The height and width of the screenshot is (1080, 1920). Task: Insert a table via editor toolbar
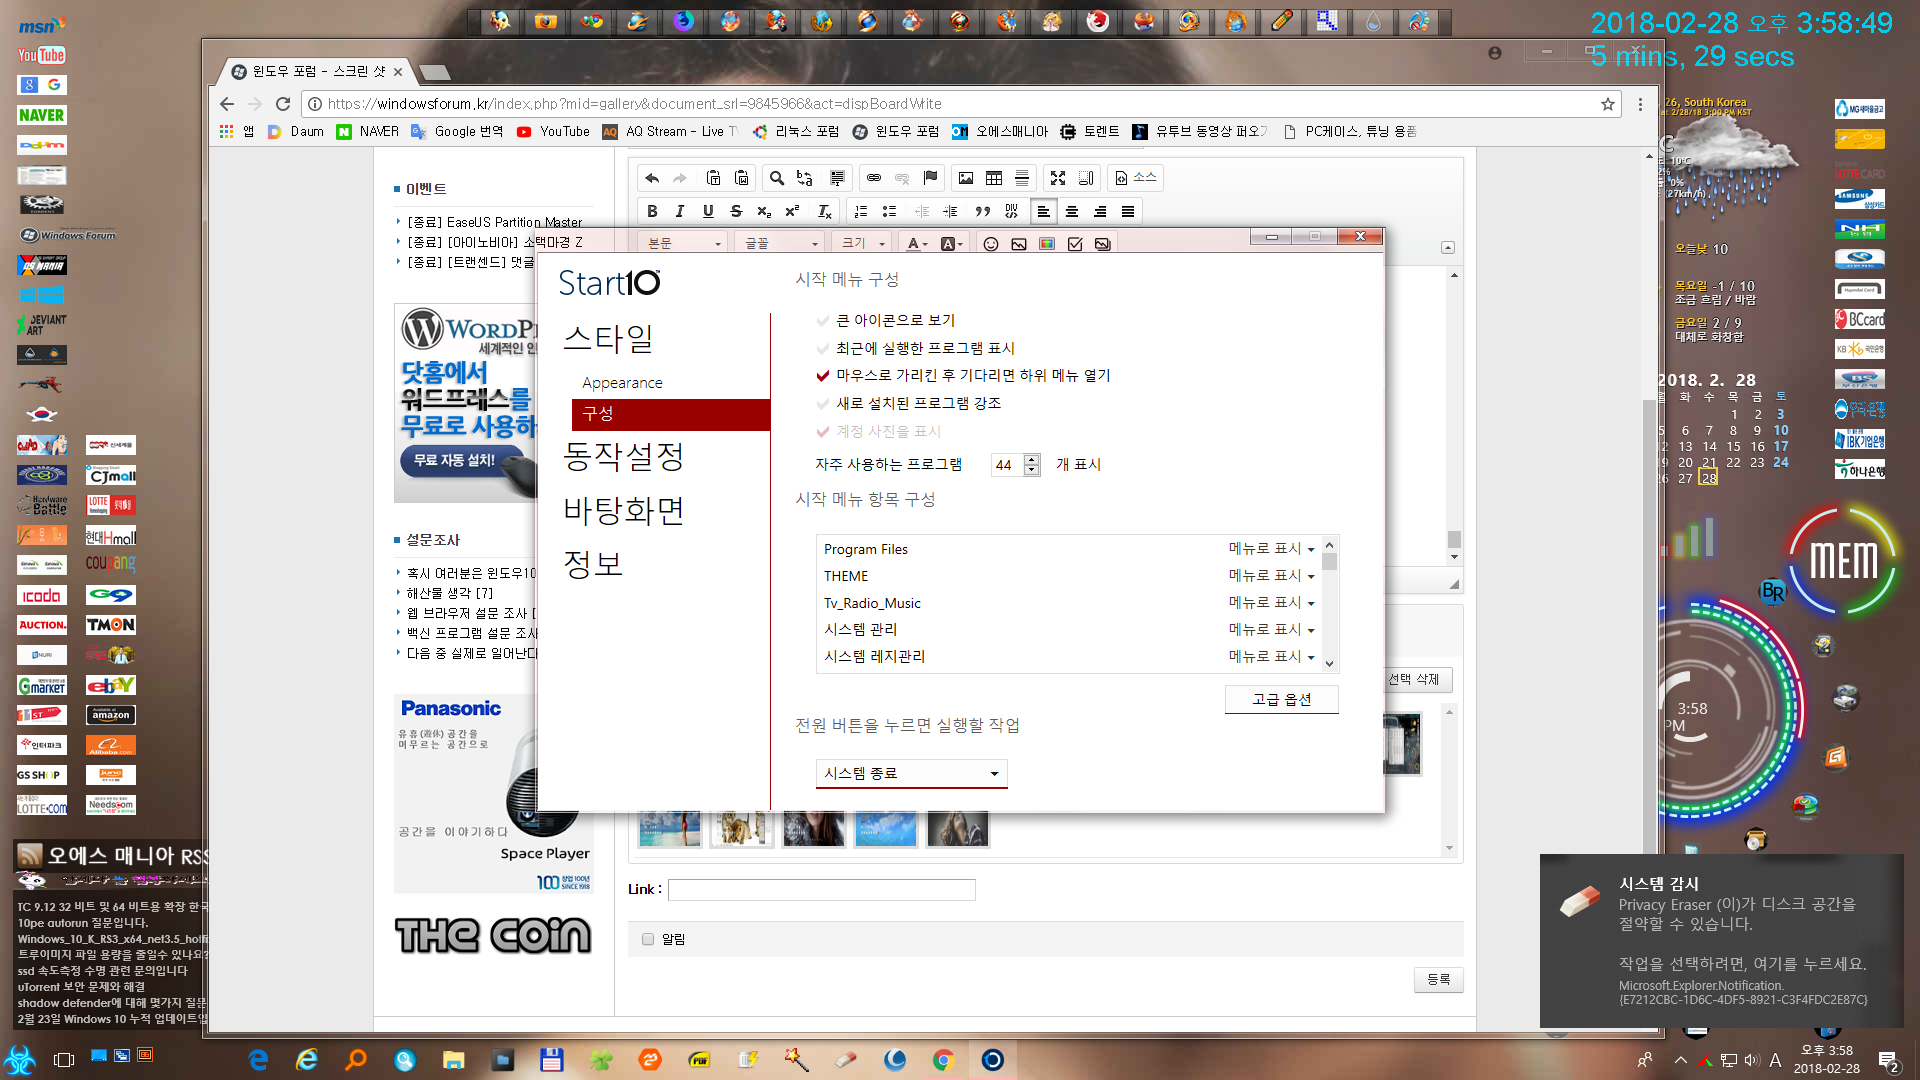(994, 178)
